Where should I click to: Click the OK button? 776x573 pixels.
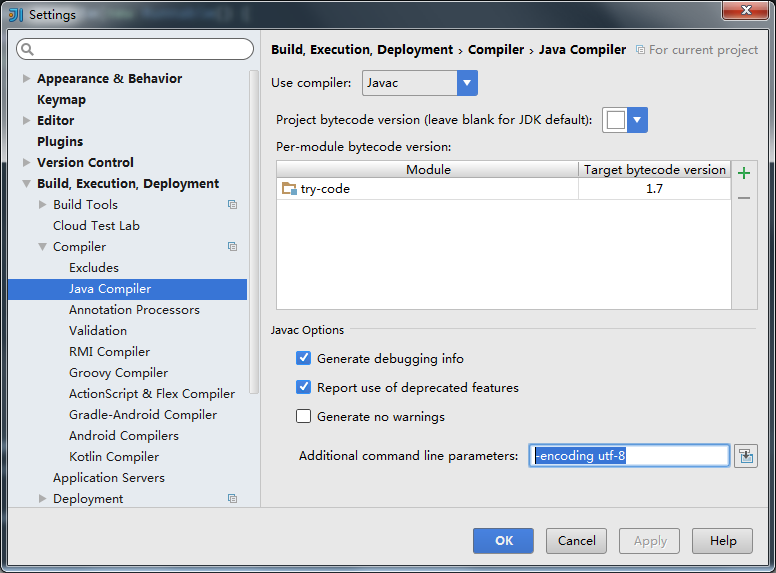click(x=503, y=541)
